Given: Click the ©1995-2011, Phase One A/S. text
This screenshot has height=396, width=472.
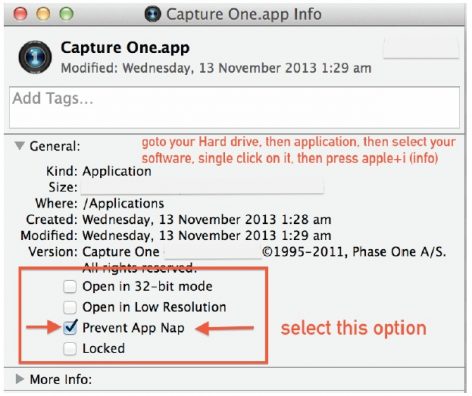Looking at the screenshot, I should [354, 252].
